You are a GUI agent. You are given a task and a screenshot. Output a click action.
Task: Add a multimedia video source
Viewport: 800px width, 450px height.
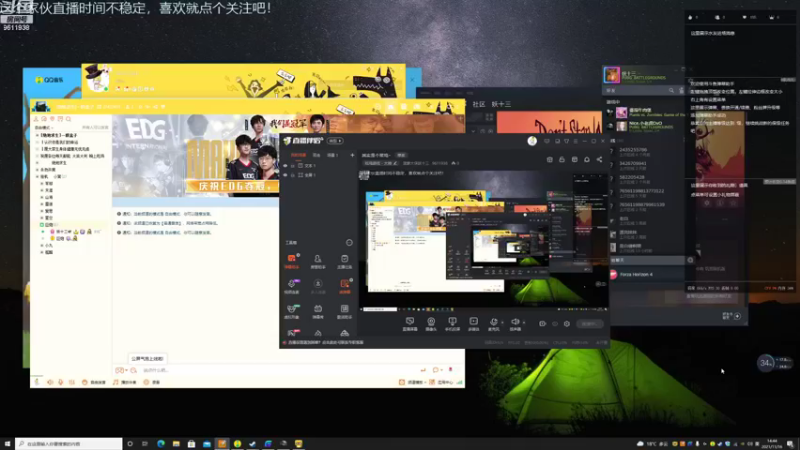coord(473,323)
